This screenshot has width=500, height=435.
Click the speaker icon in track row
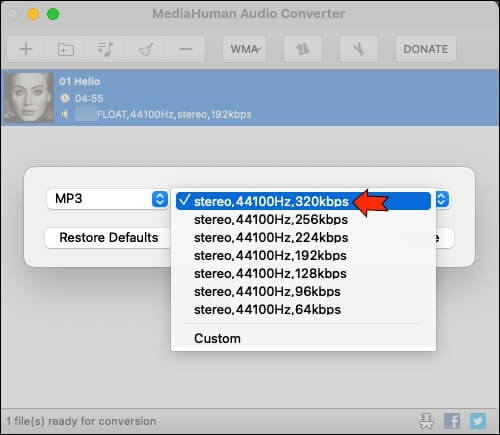(x=65, y=114)
